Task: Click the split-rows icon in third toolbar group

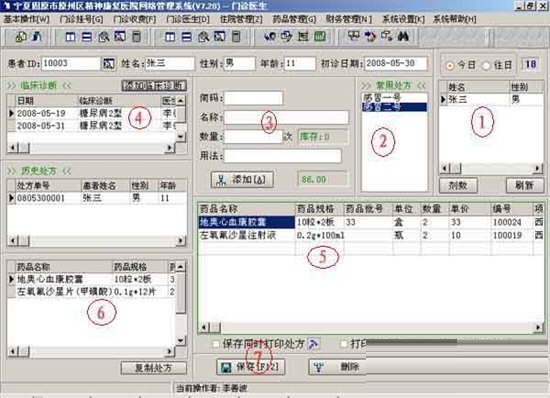Action: tap(187, 36)
